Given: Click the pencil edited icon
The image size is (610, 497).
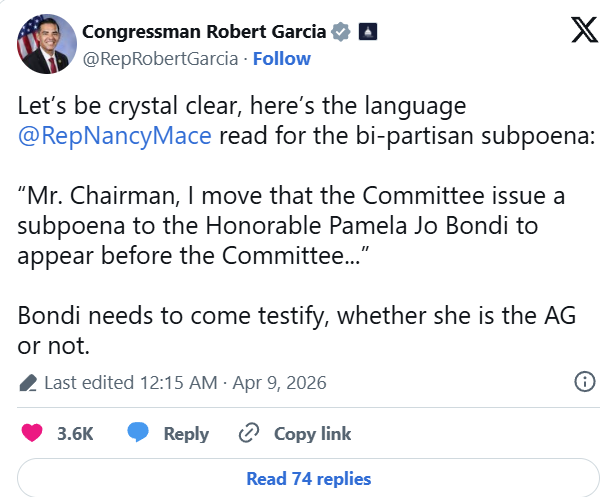Looking at the screenshot, I should click(x=28, y=382).
